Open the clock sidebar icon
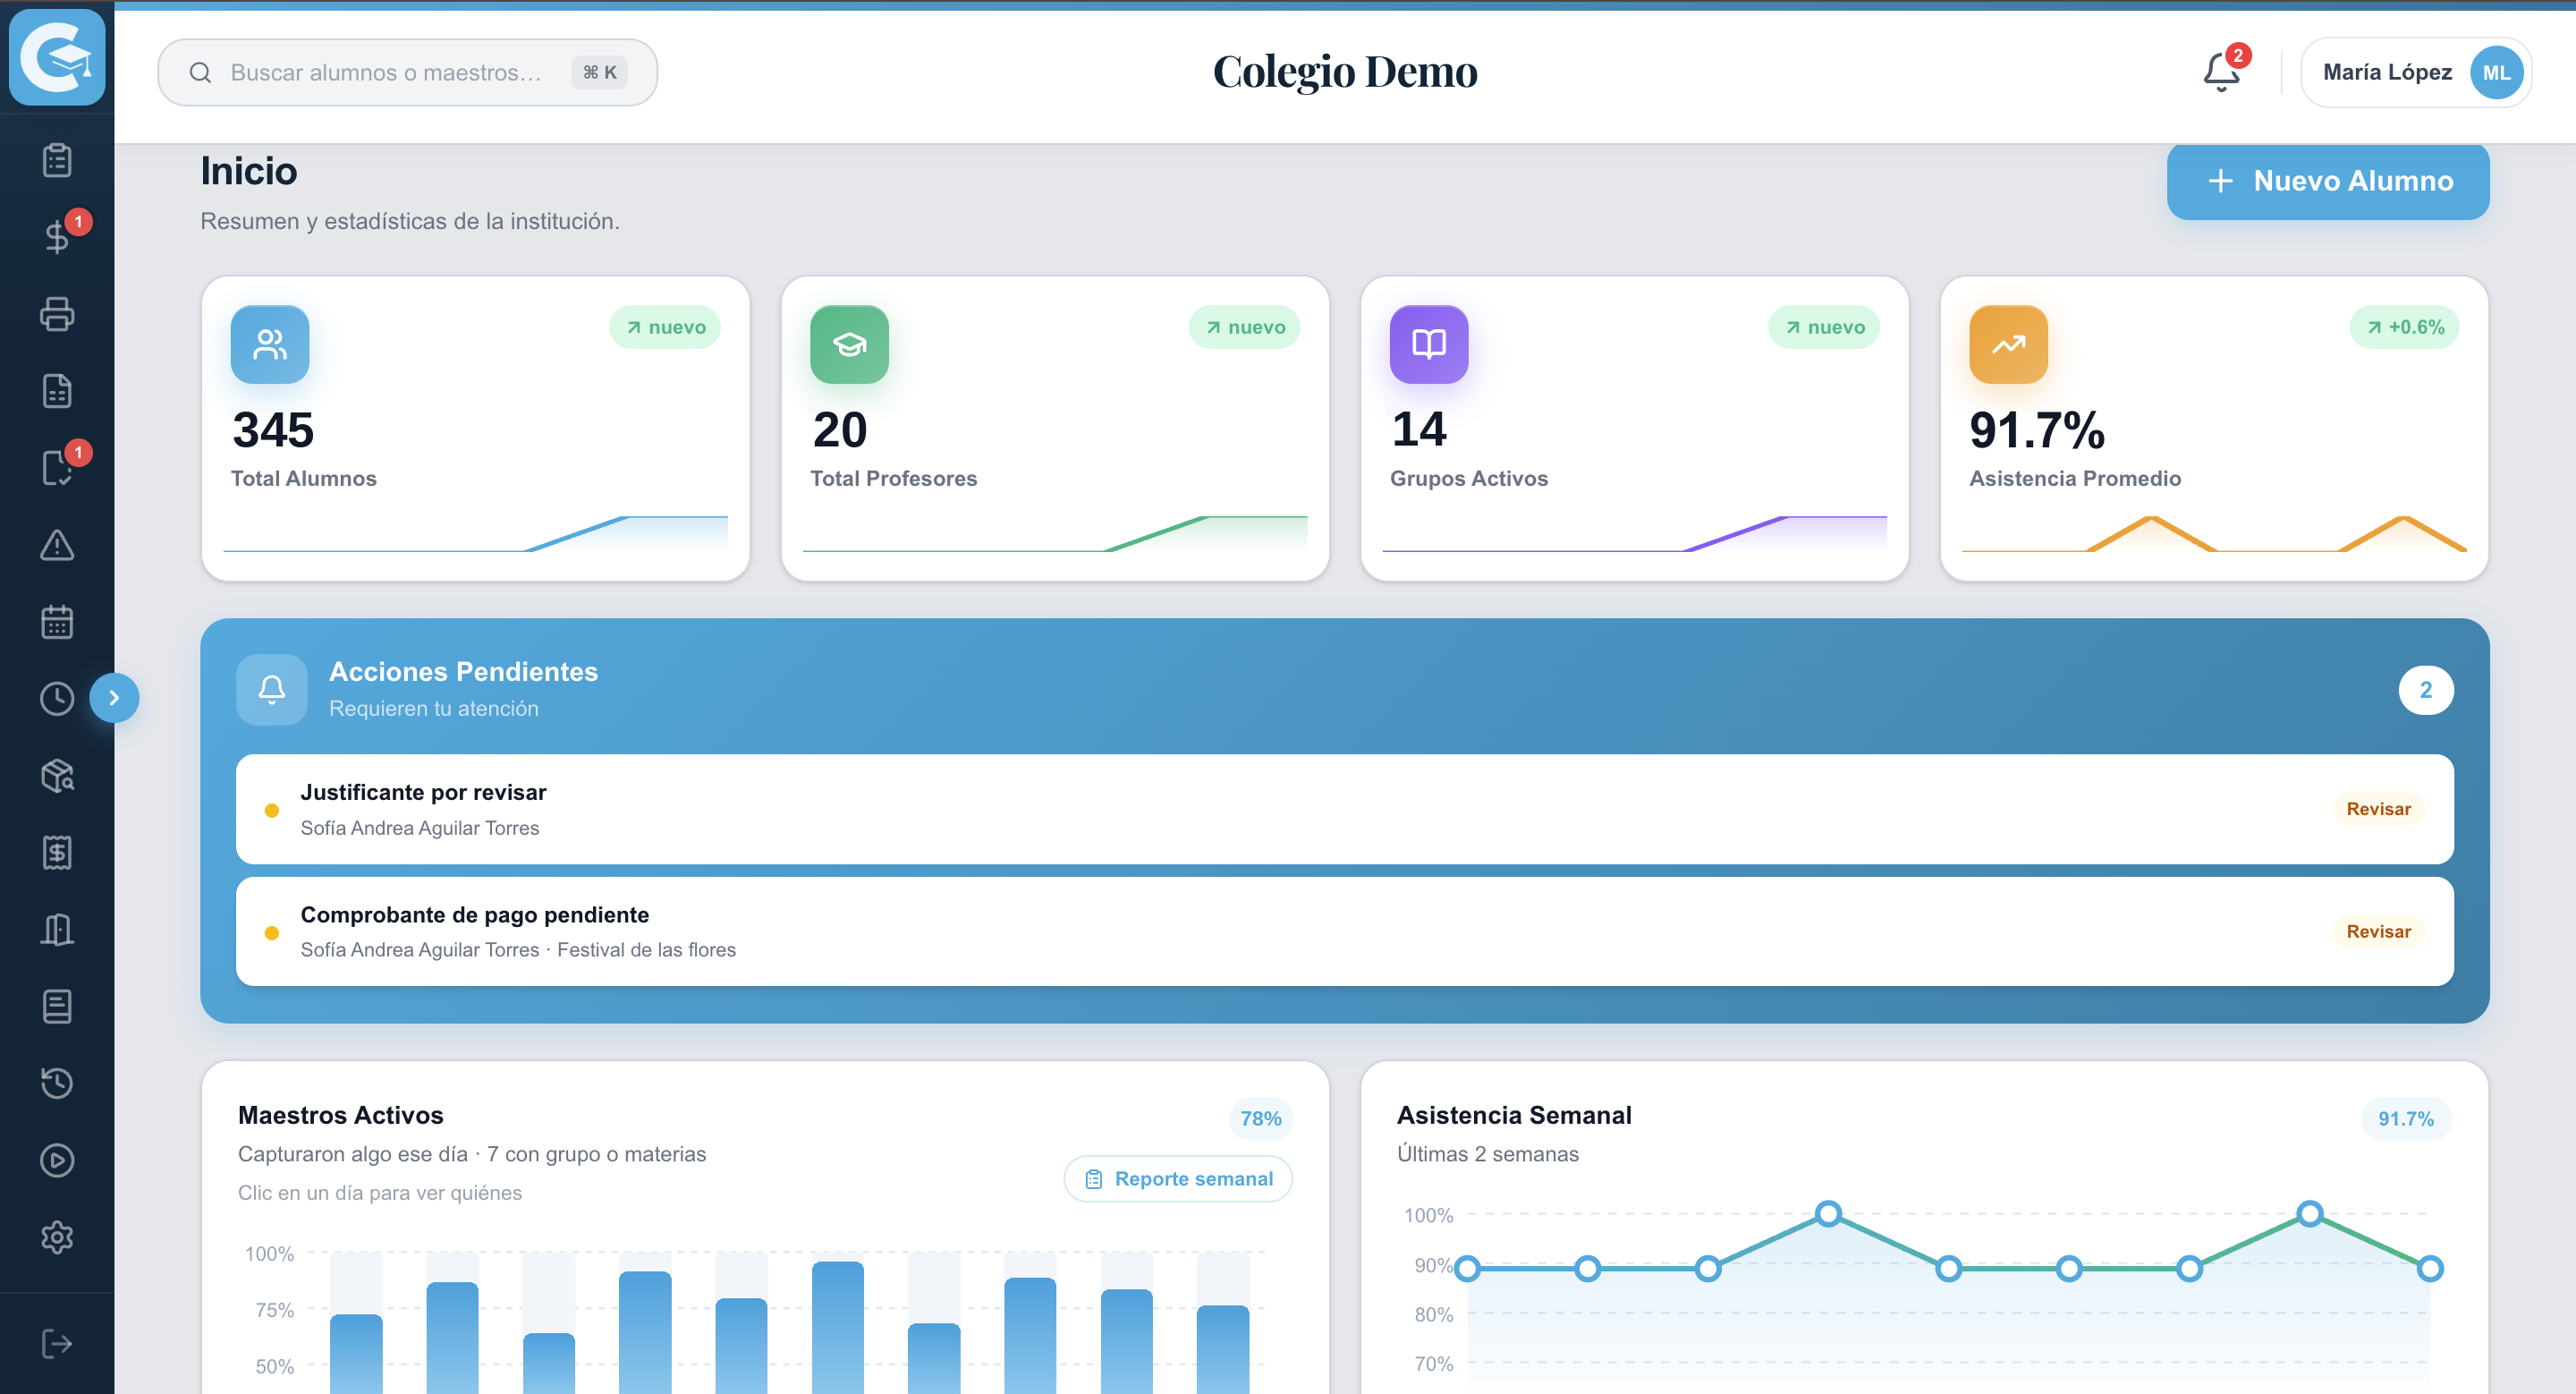The height and width of the screenshot is (1394, 2576). tap(57, 699)
